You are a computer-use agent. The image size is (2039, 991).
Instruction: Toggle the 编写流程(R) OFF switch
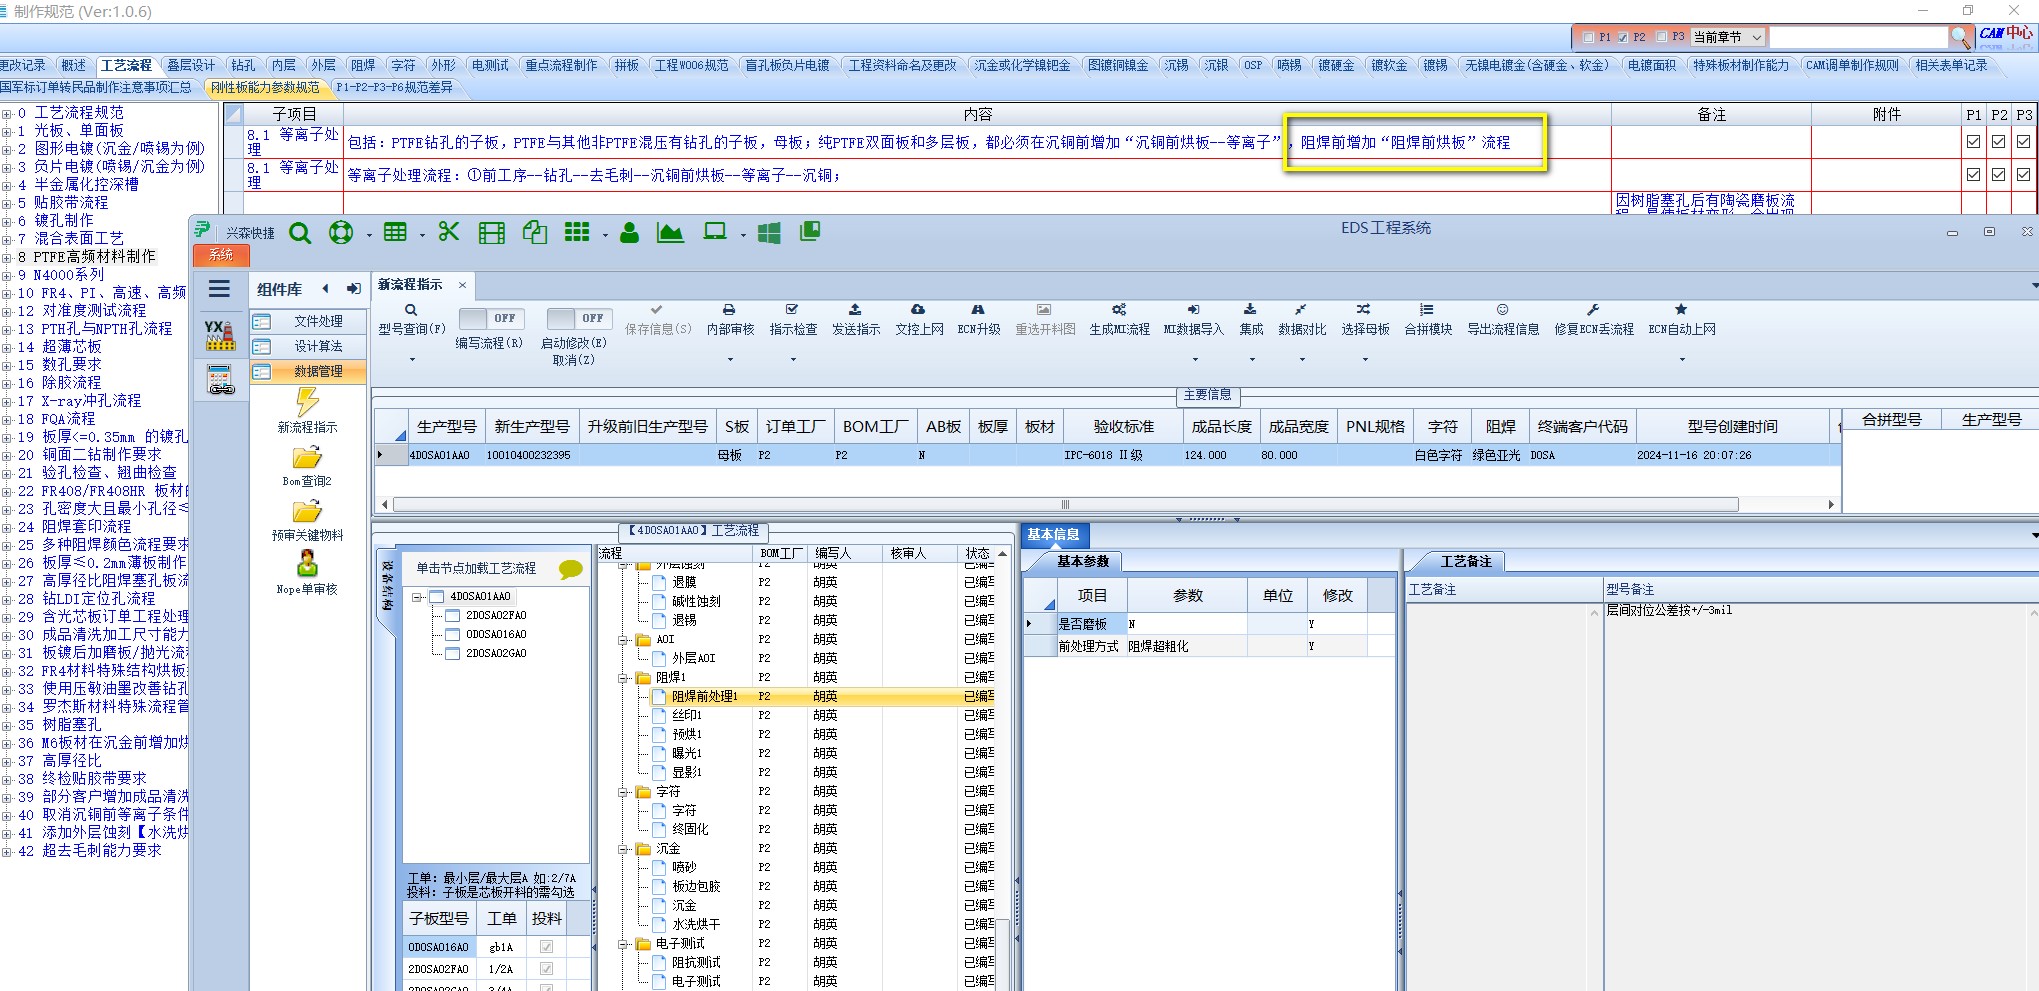click(x=489, y=318)
